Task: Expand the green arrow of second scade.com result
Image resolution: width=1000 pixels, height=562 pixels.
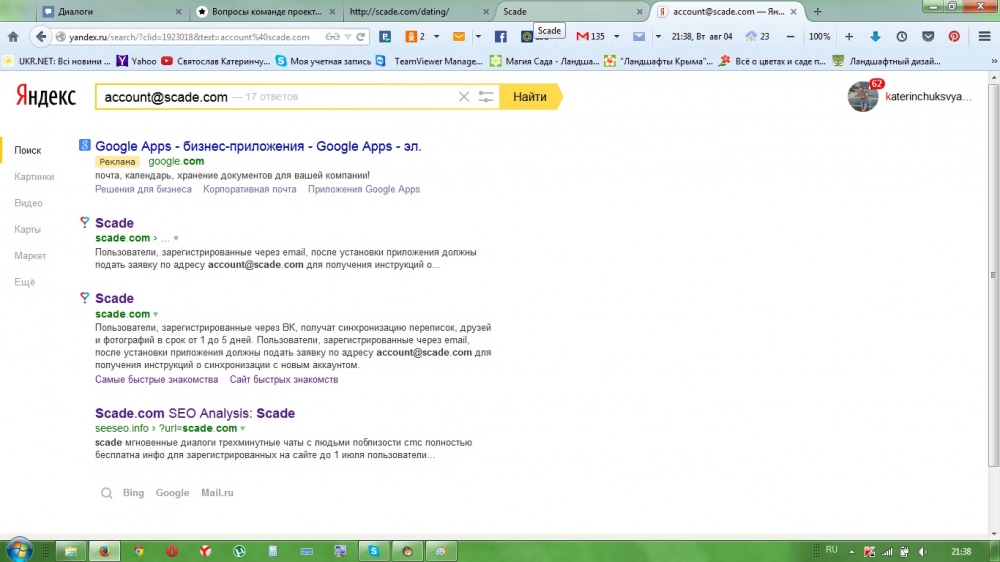Action: coord(156,314)
